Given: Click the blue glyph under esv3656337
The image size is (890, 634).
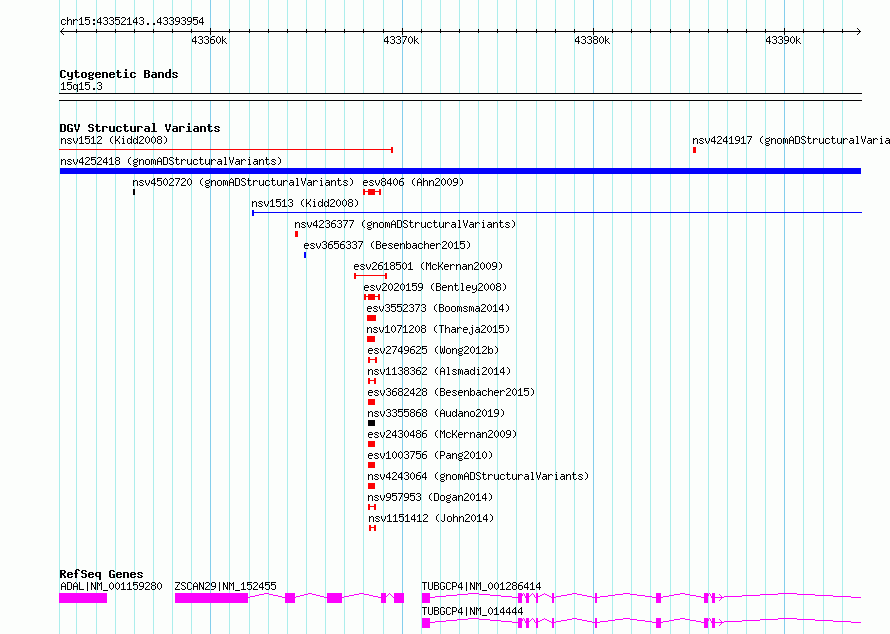Looking at the screenshot, I should pyautogui.click(x=305, y=255).
